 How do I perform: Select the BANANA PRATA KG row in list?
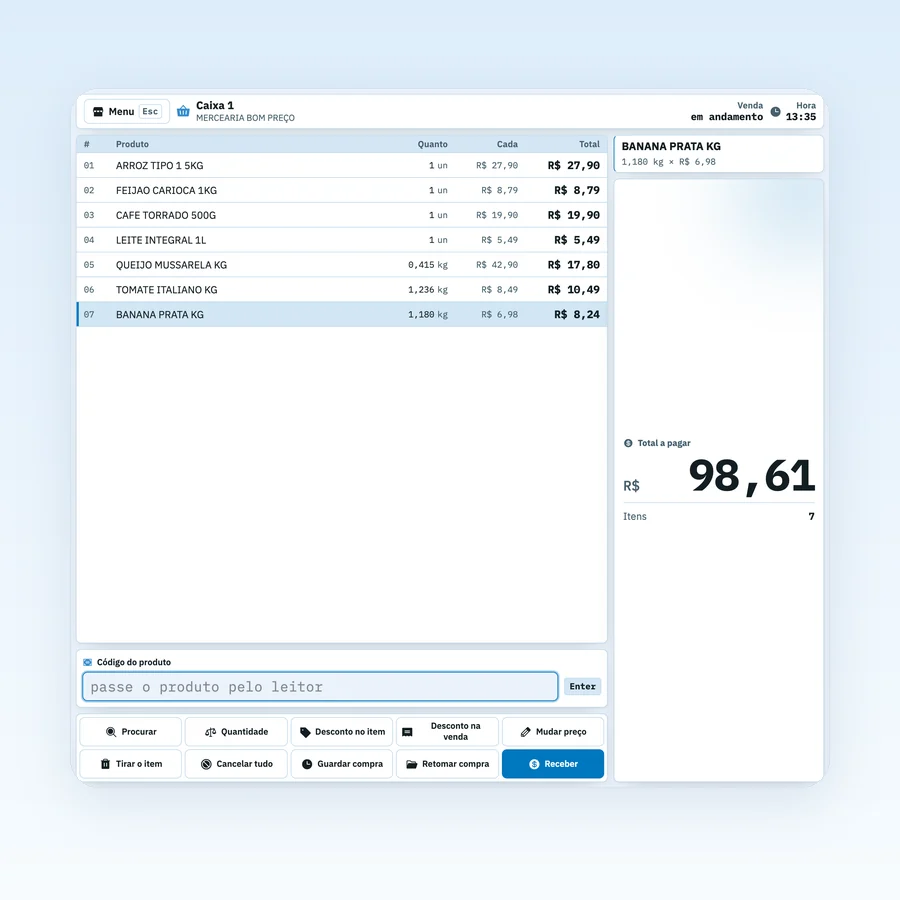[x=342, y=315]
